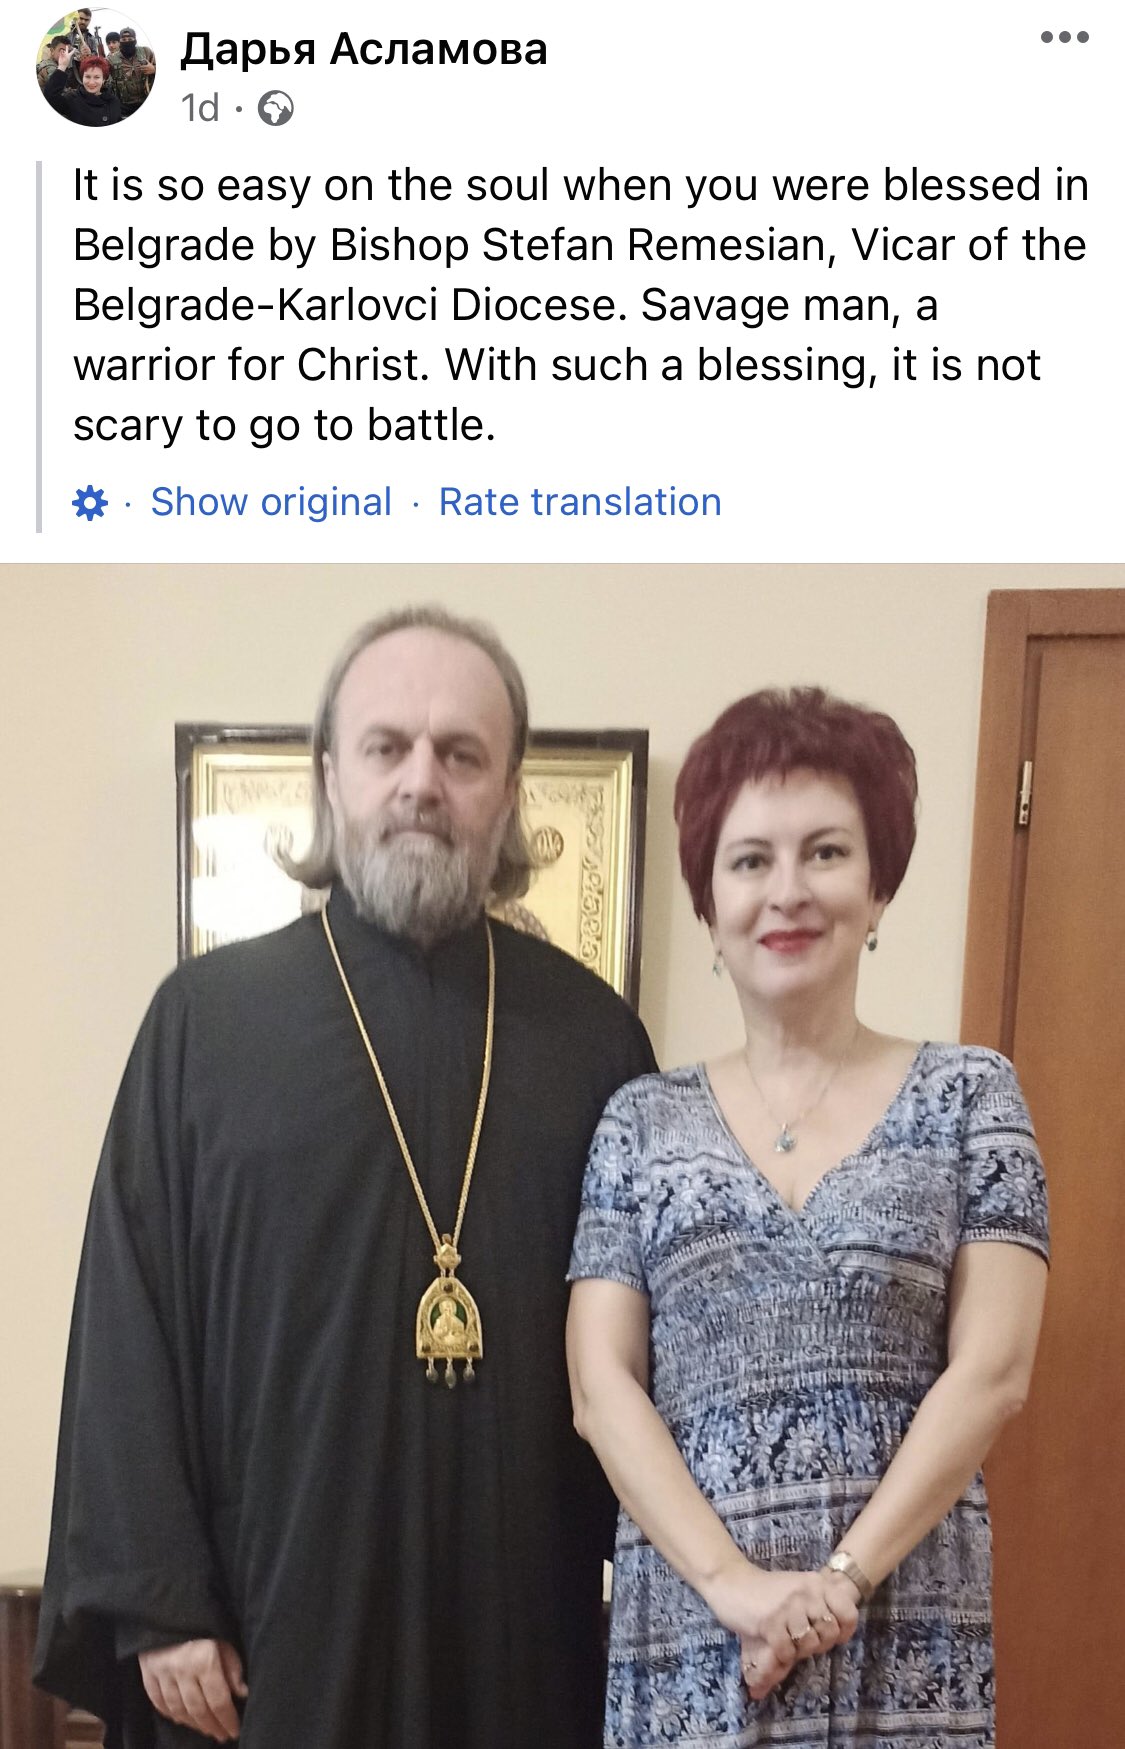Click the gray quote bar beside translation
The height and width of the screenshot is (1749, 1125).
tap(39, 346)
